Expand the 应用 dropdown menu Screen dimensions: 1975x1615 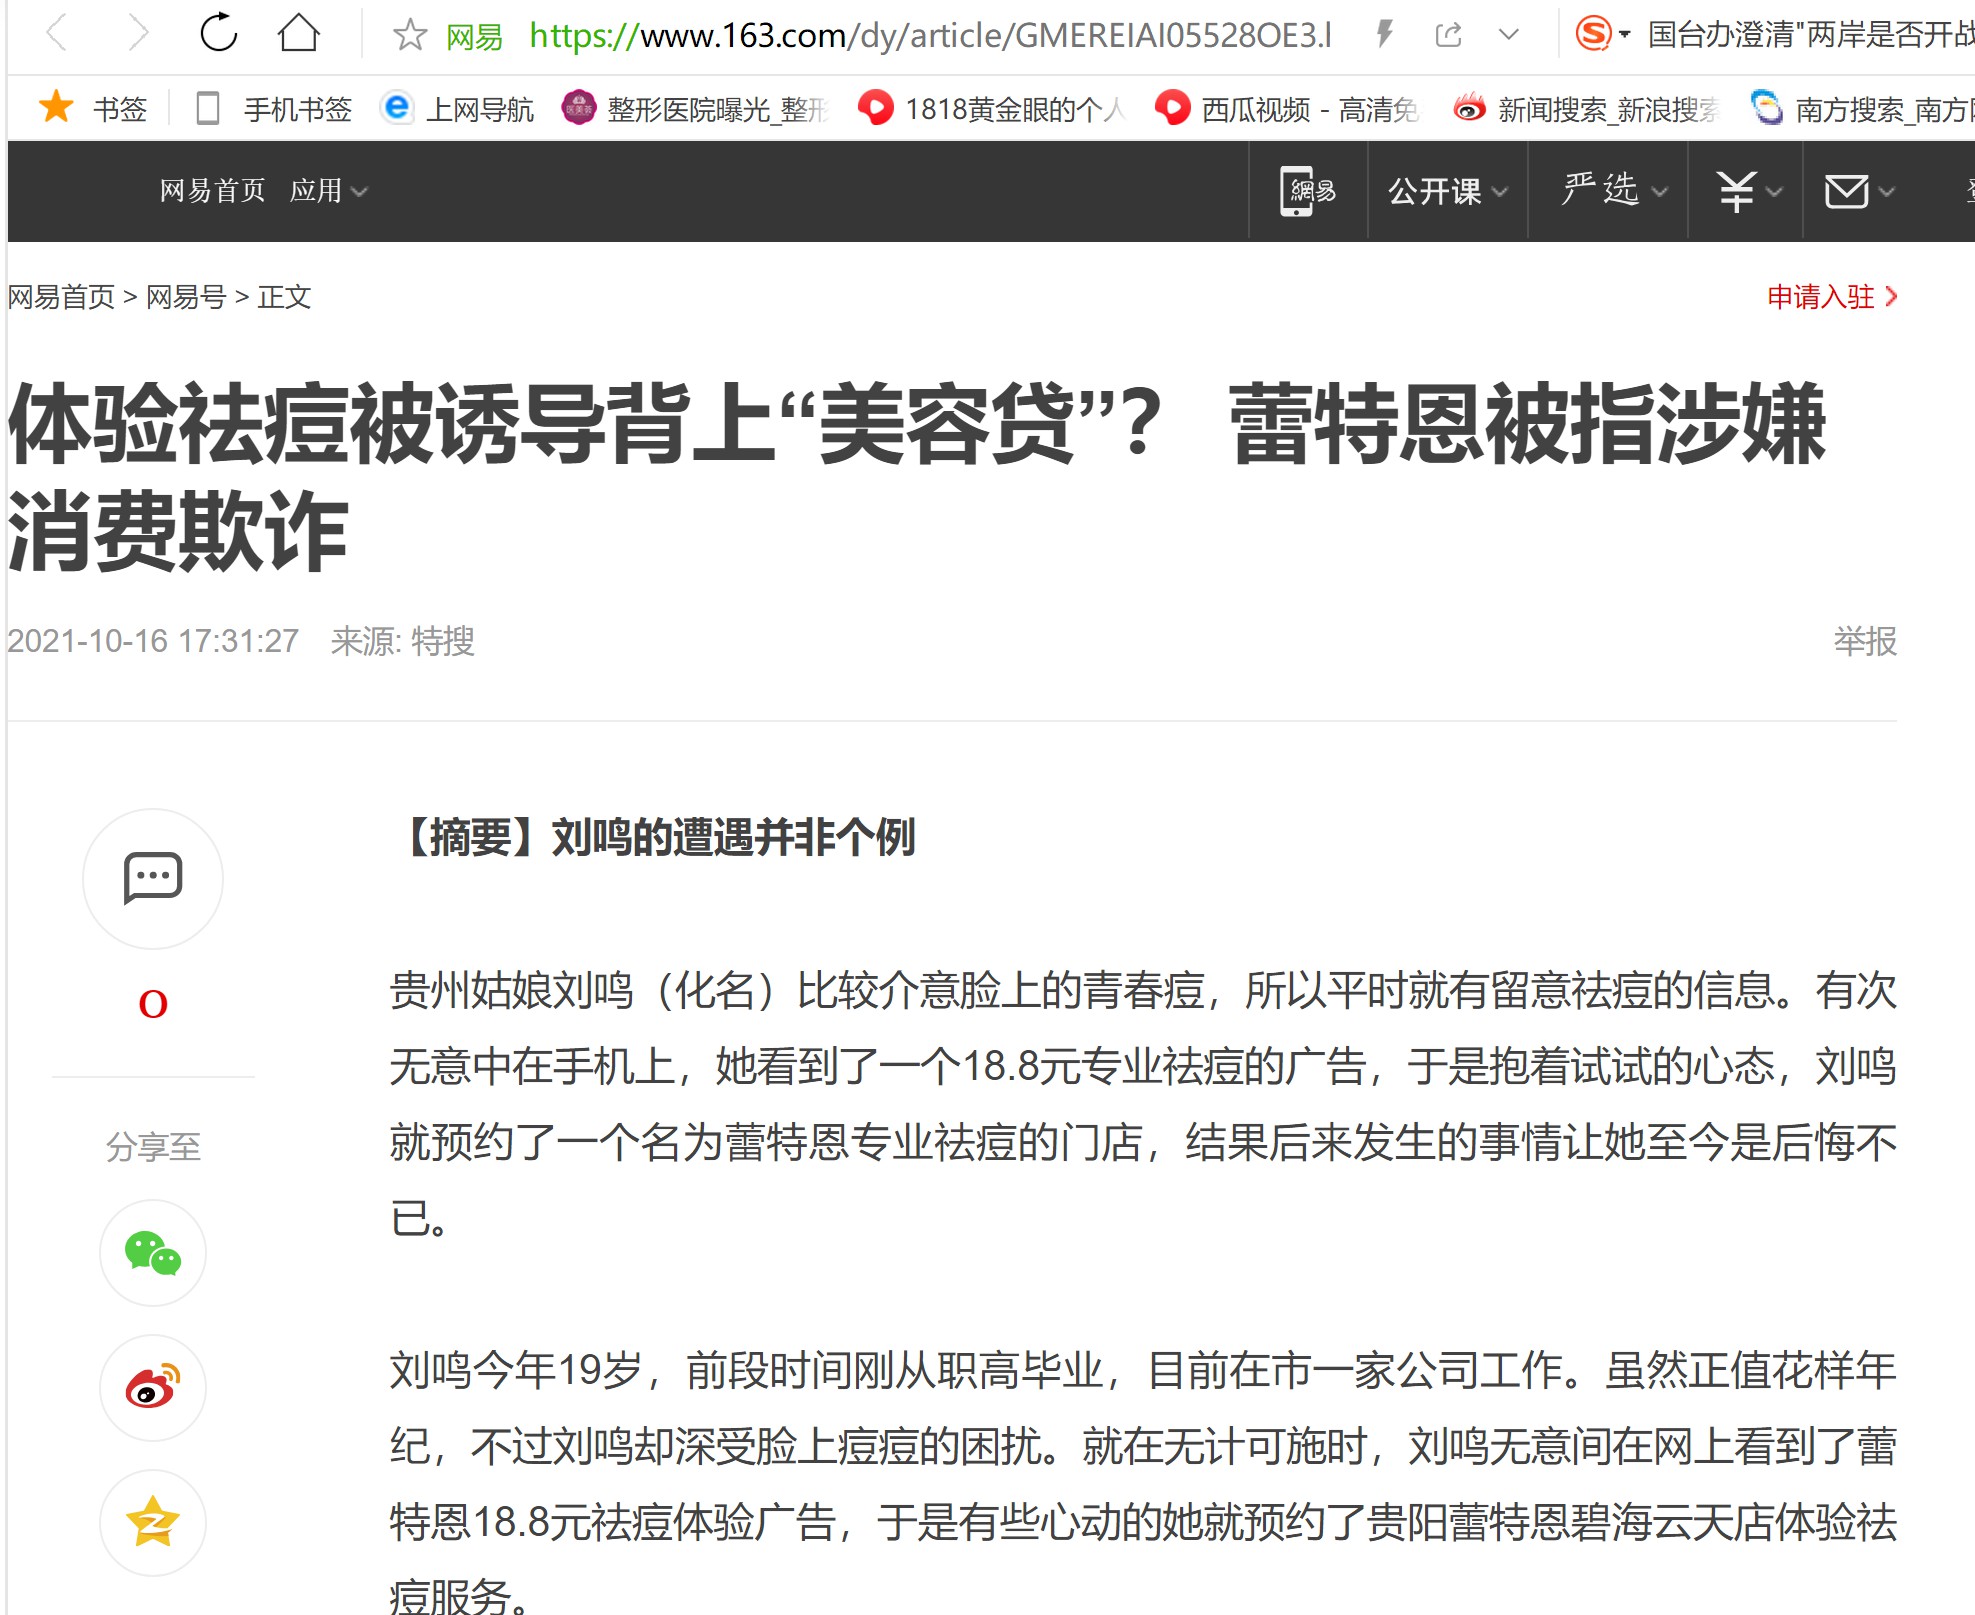[328, 190]
